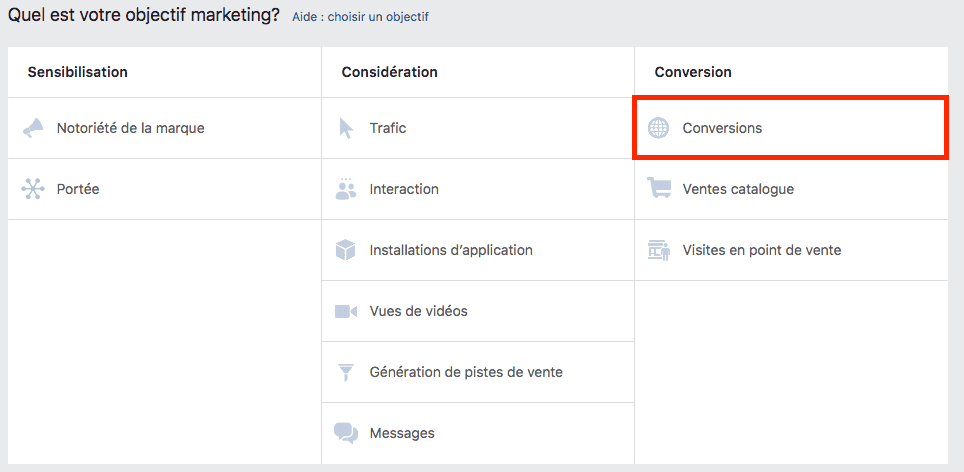This screenshot has width=964, height=472.
Task: Click the Ventes catalogue shopping cart icon
Action: coord(658,189)
